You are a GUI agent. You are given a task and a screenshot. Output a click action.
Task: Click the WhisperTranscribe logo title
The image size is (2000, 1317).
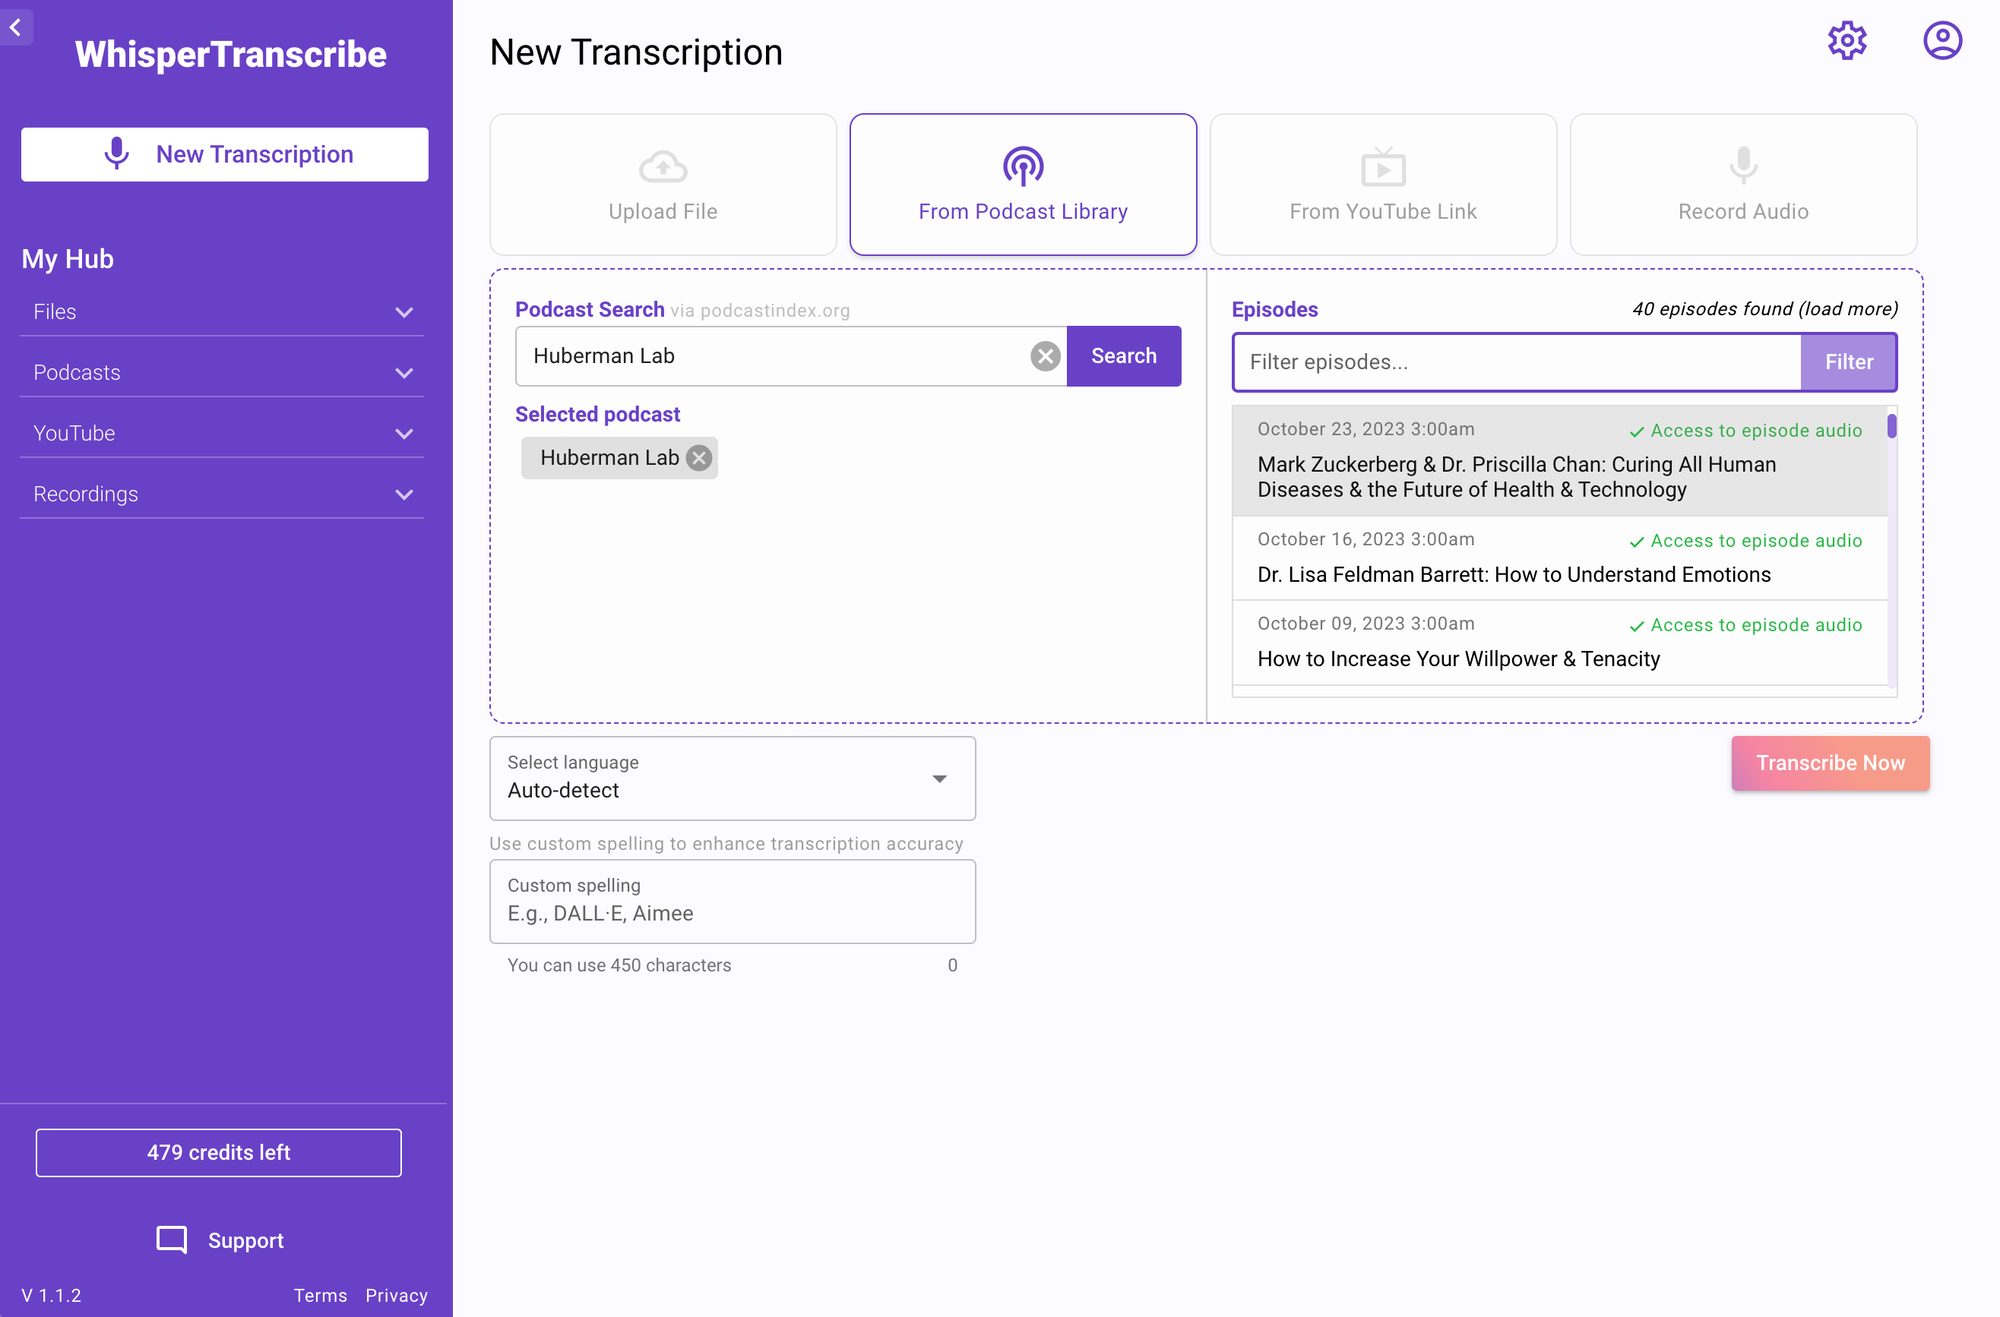pyautogui.click(x=231, y=54)
